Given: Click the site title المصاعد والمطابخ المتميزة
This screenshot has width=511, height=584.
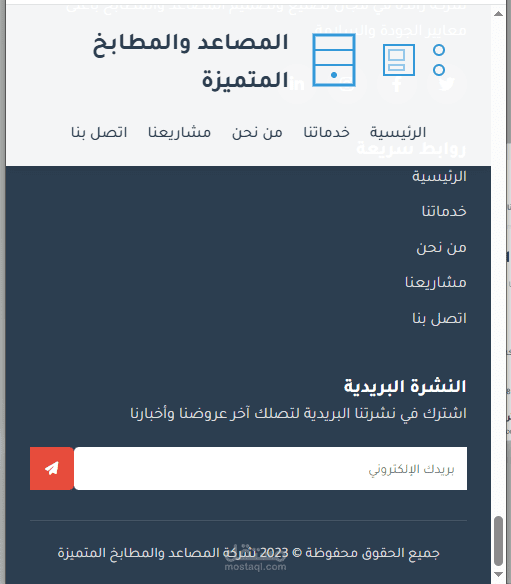Looking at the screenshot, I should click(x=190, y=61).
